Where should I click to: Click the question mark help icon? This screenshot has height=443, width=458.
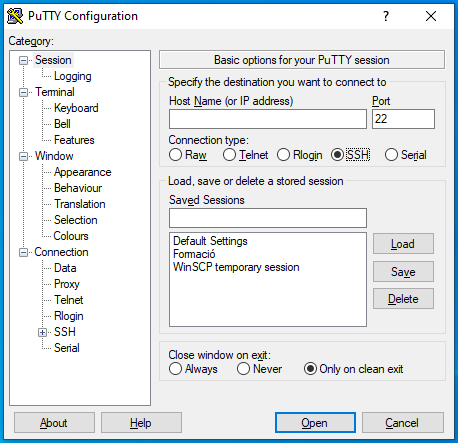coord(386,16)
